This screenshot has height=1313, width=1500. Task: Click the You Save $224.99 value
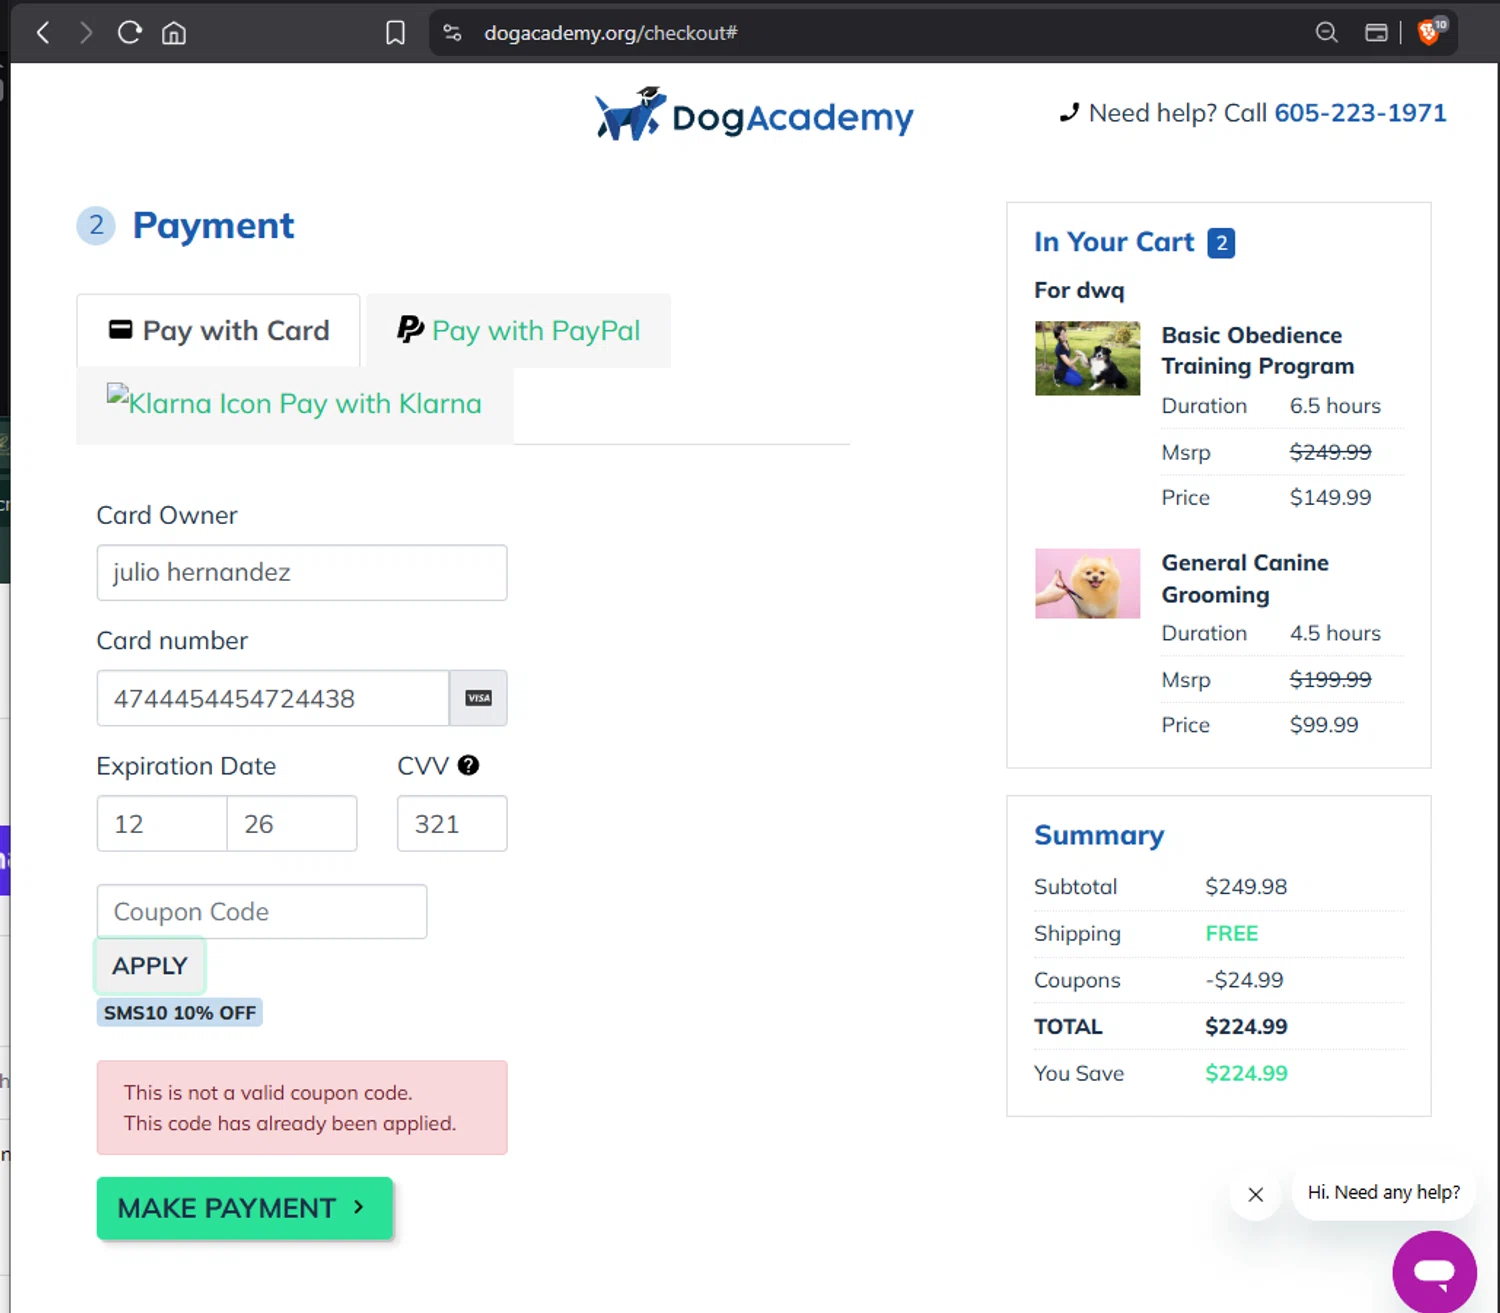tap(1246, 1074)
